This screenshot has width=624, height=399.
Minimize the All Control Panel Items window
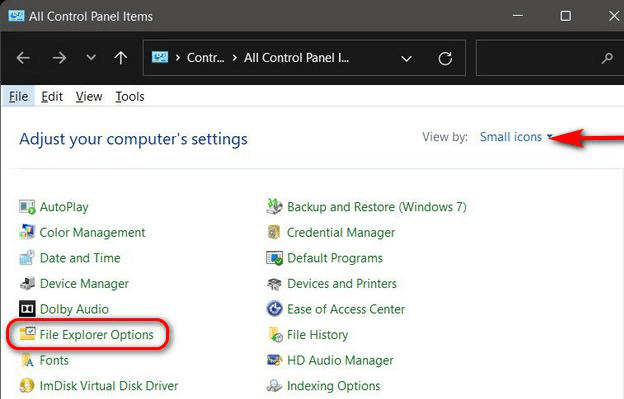(x=518, y=16)
